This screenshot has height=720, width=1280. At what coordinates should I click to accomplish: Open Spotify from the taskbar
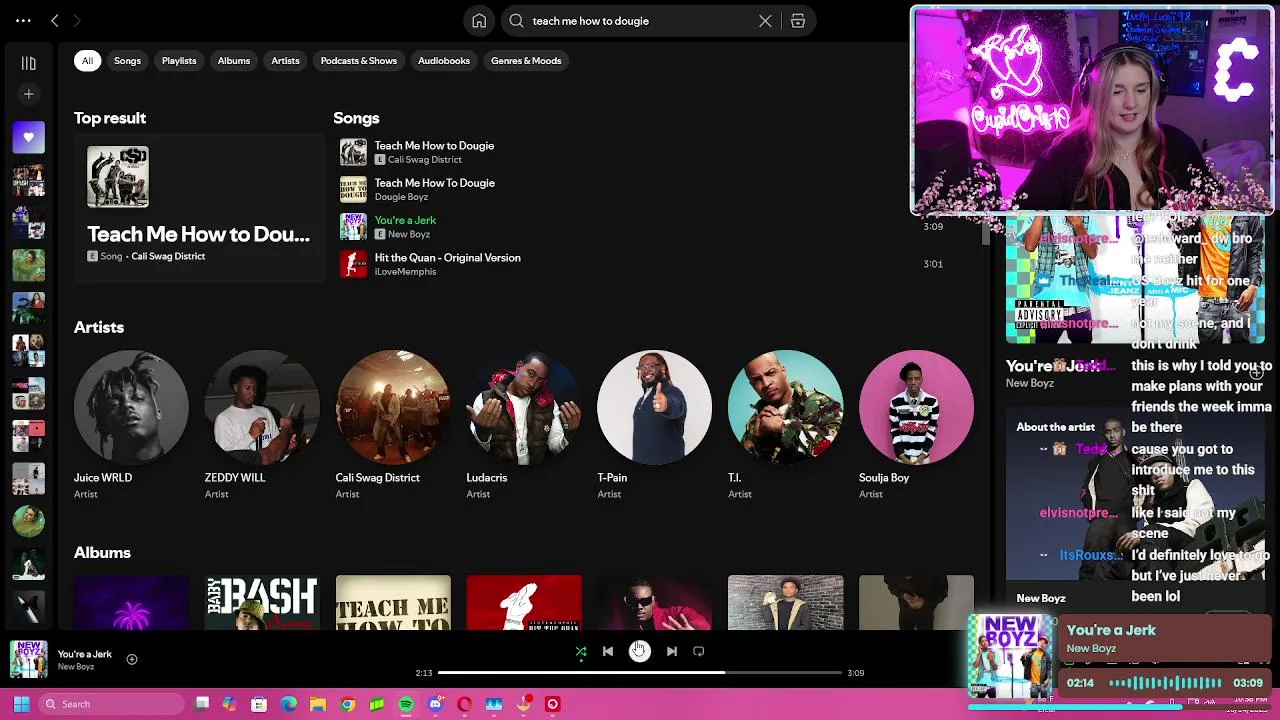pyautogui.click(x=406, y=704)
